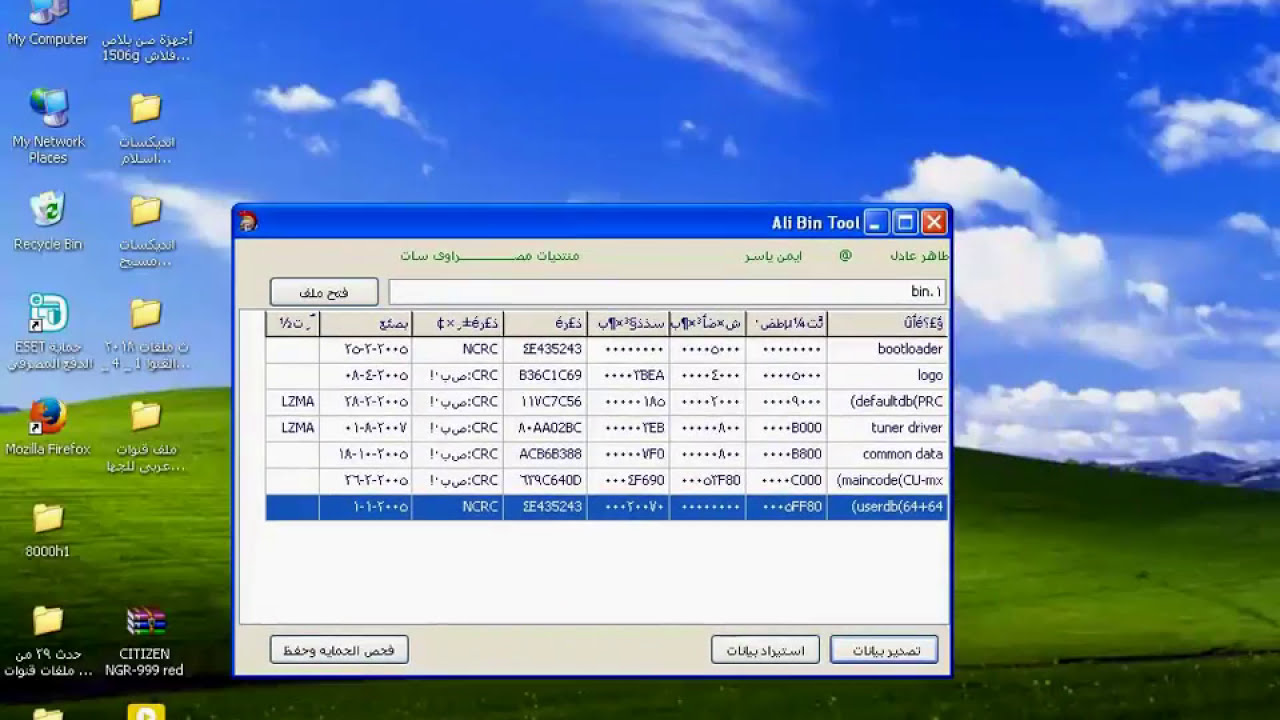This screenshot has height=720, width=1280.
Task: Click the طاهر عادل name in the header
Action: [920, 256]
